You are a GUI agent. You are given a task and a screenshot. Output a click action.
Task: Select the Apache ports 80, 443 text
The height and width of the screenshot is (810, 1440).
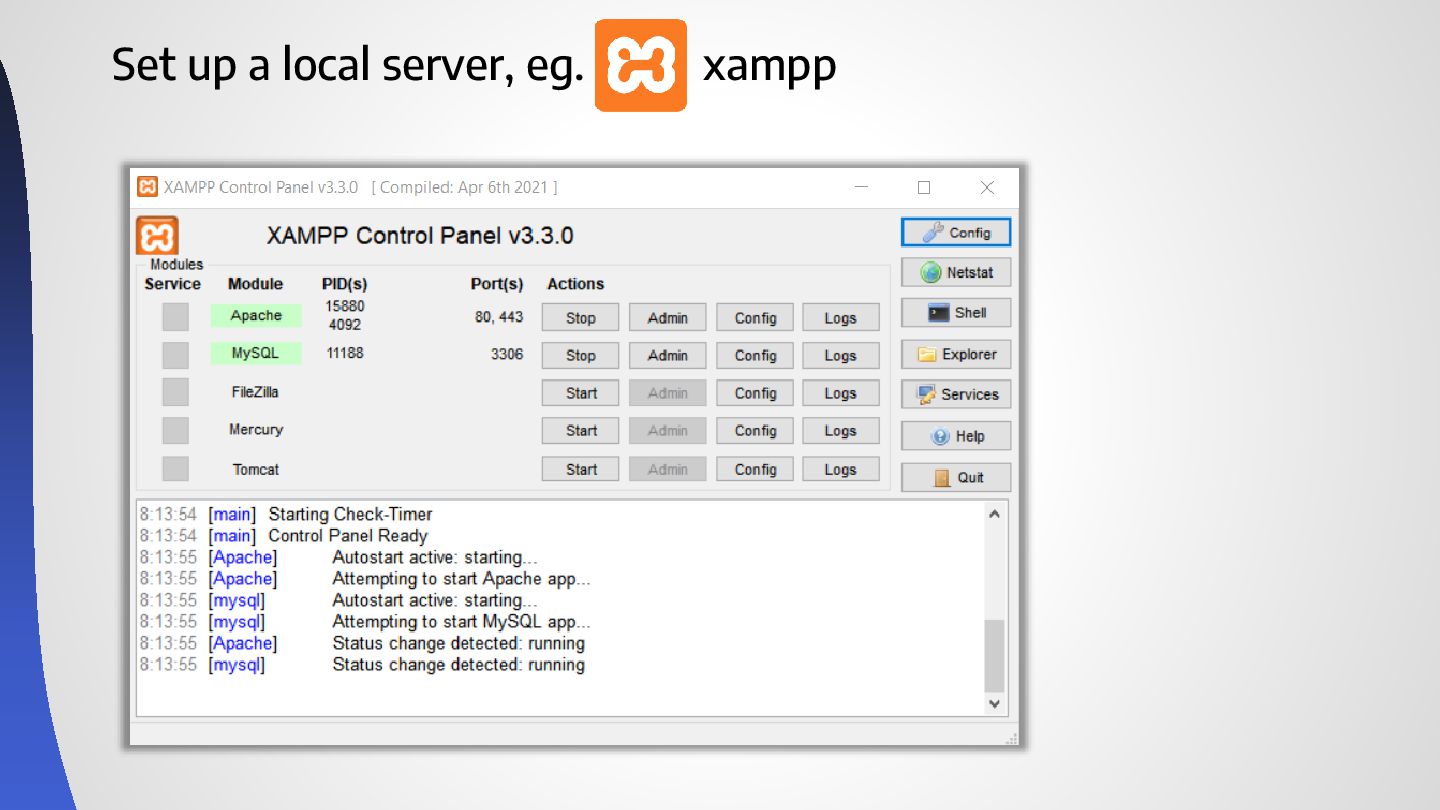click(x=499, y=317)
